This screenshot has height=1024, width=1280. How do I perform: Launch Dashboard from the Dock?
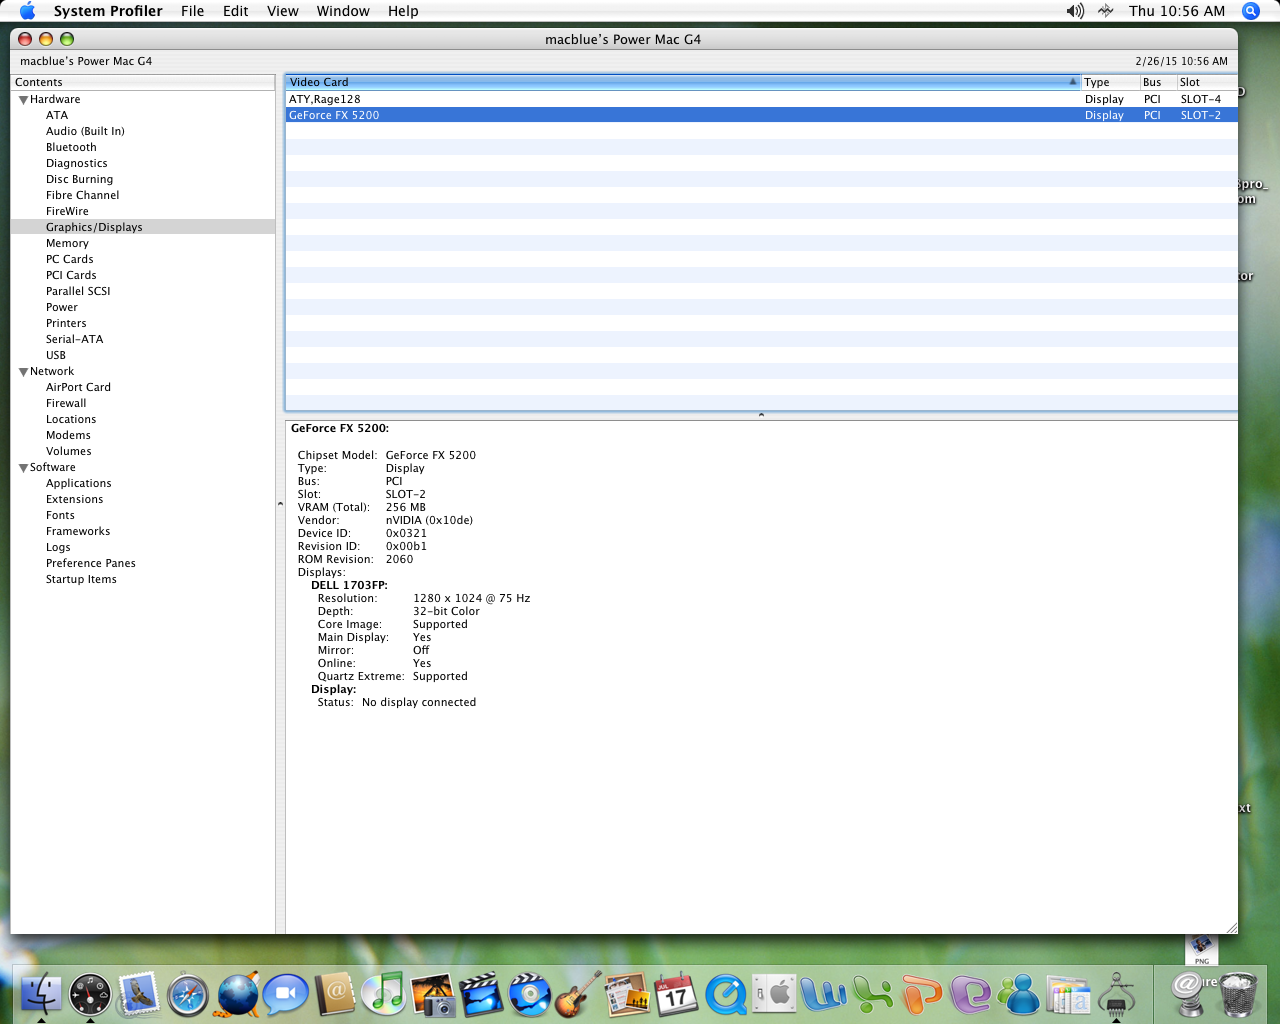90,994
